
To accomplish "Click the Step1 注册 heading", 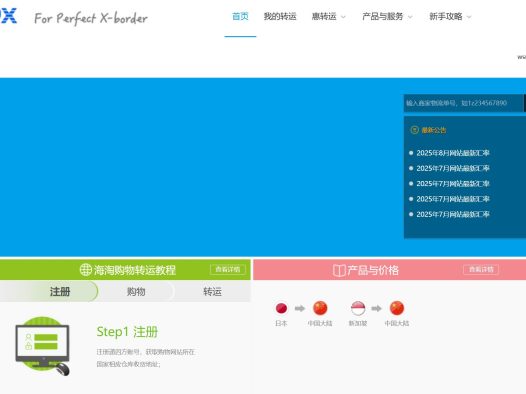I will click(x=127, y=332).
